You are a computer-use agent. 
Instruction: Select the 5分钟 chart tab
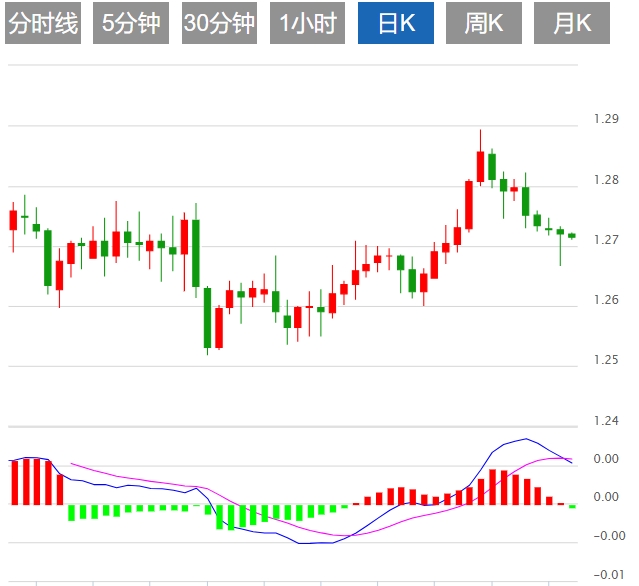[131, 23]
